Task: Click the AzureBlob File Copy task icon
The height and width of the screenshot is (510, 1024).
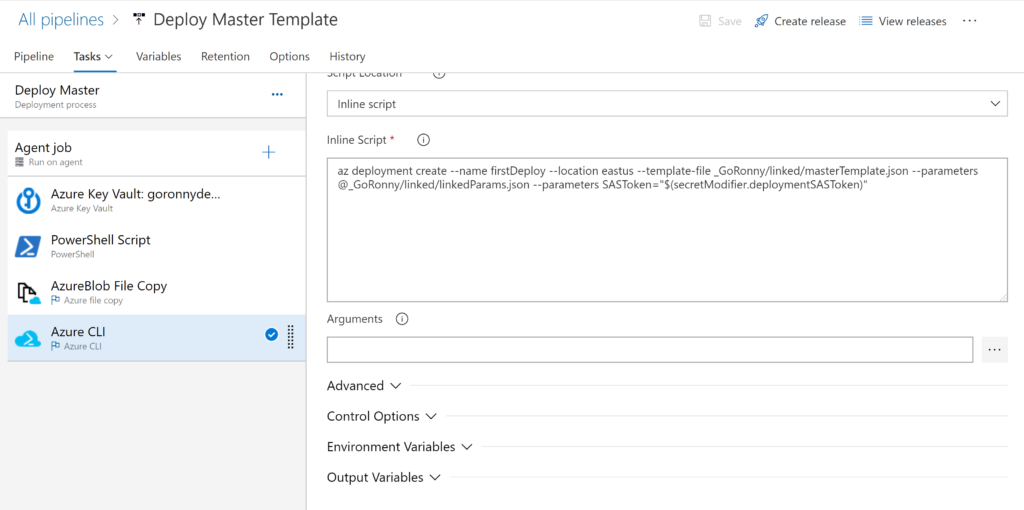Action: (x=28, y=293)
